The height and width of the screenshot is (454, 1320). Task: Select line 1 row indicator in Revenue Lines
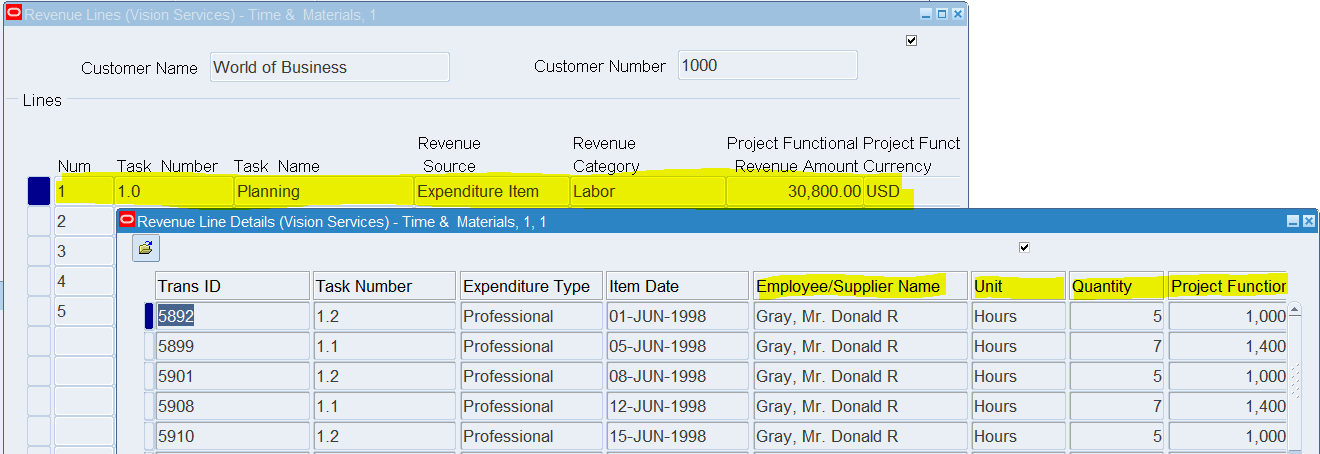coord(39,191)
